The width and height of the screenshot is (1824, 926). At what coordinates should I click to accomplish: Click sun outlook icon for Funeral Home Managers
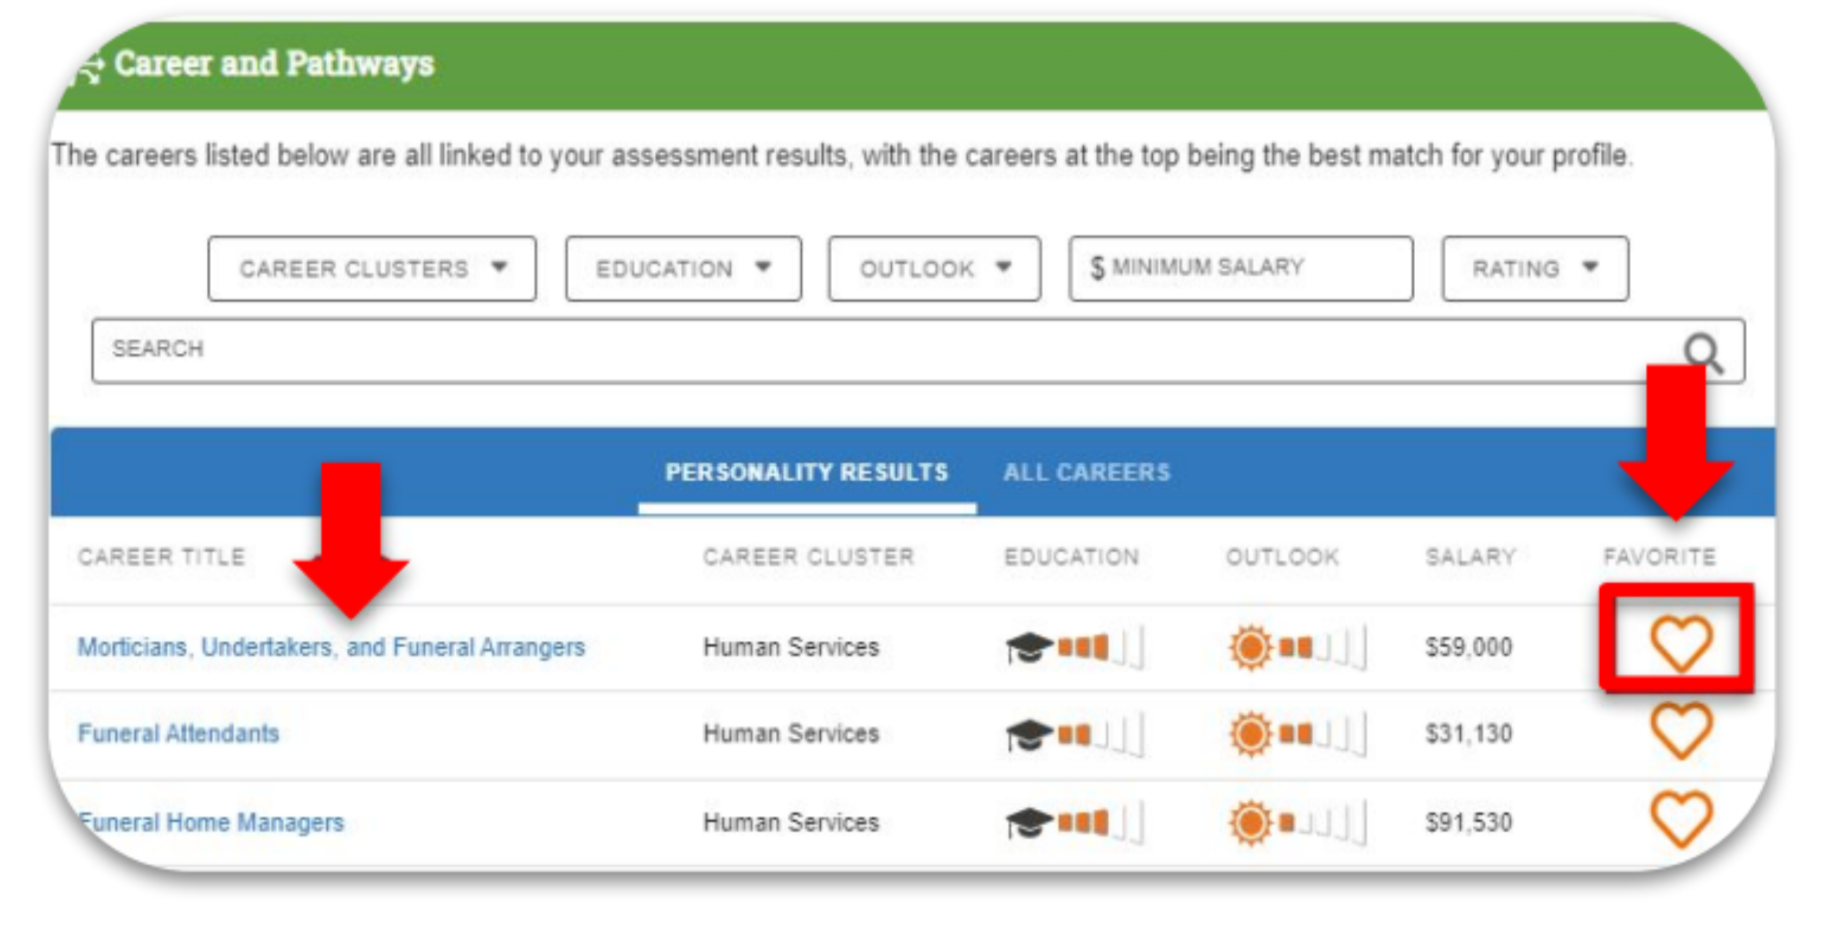1250,822
